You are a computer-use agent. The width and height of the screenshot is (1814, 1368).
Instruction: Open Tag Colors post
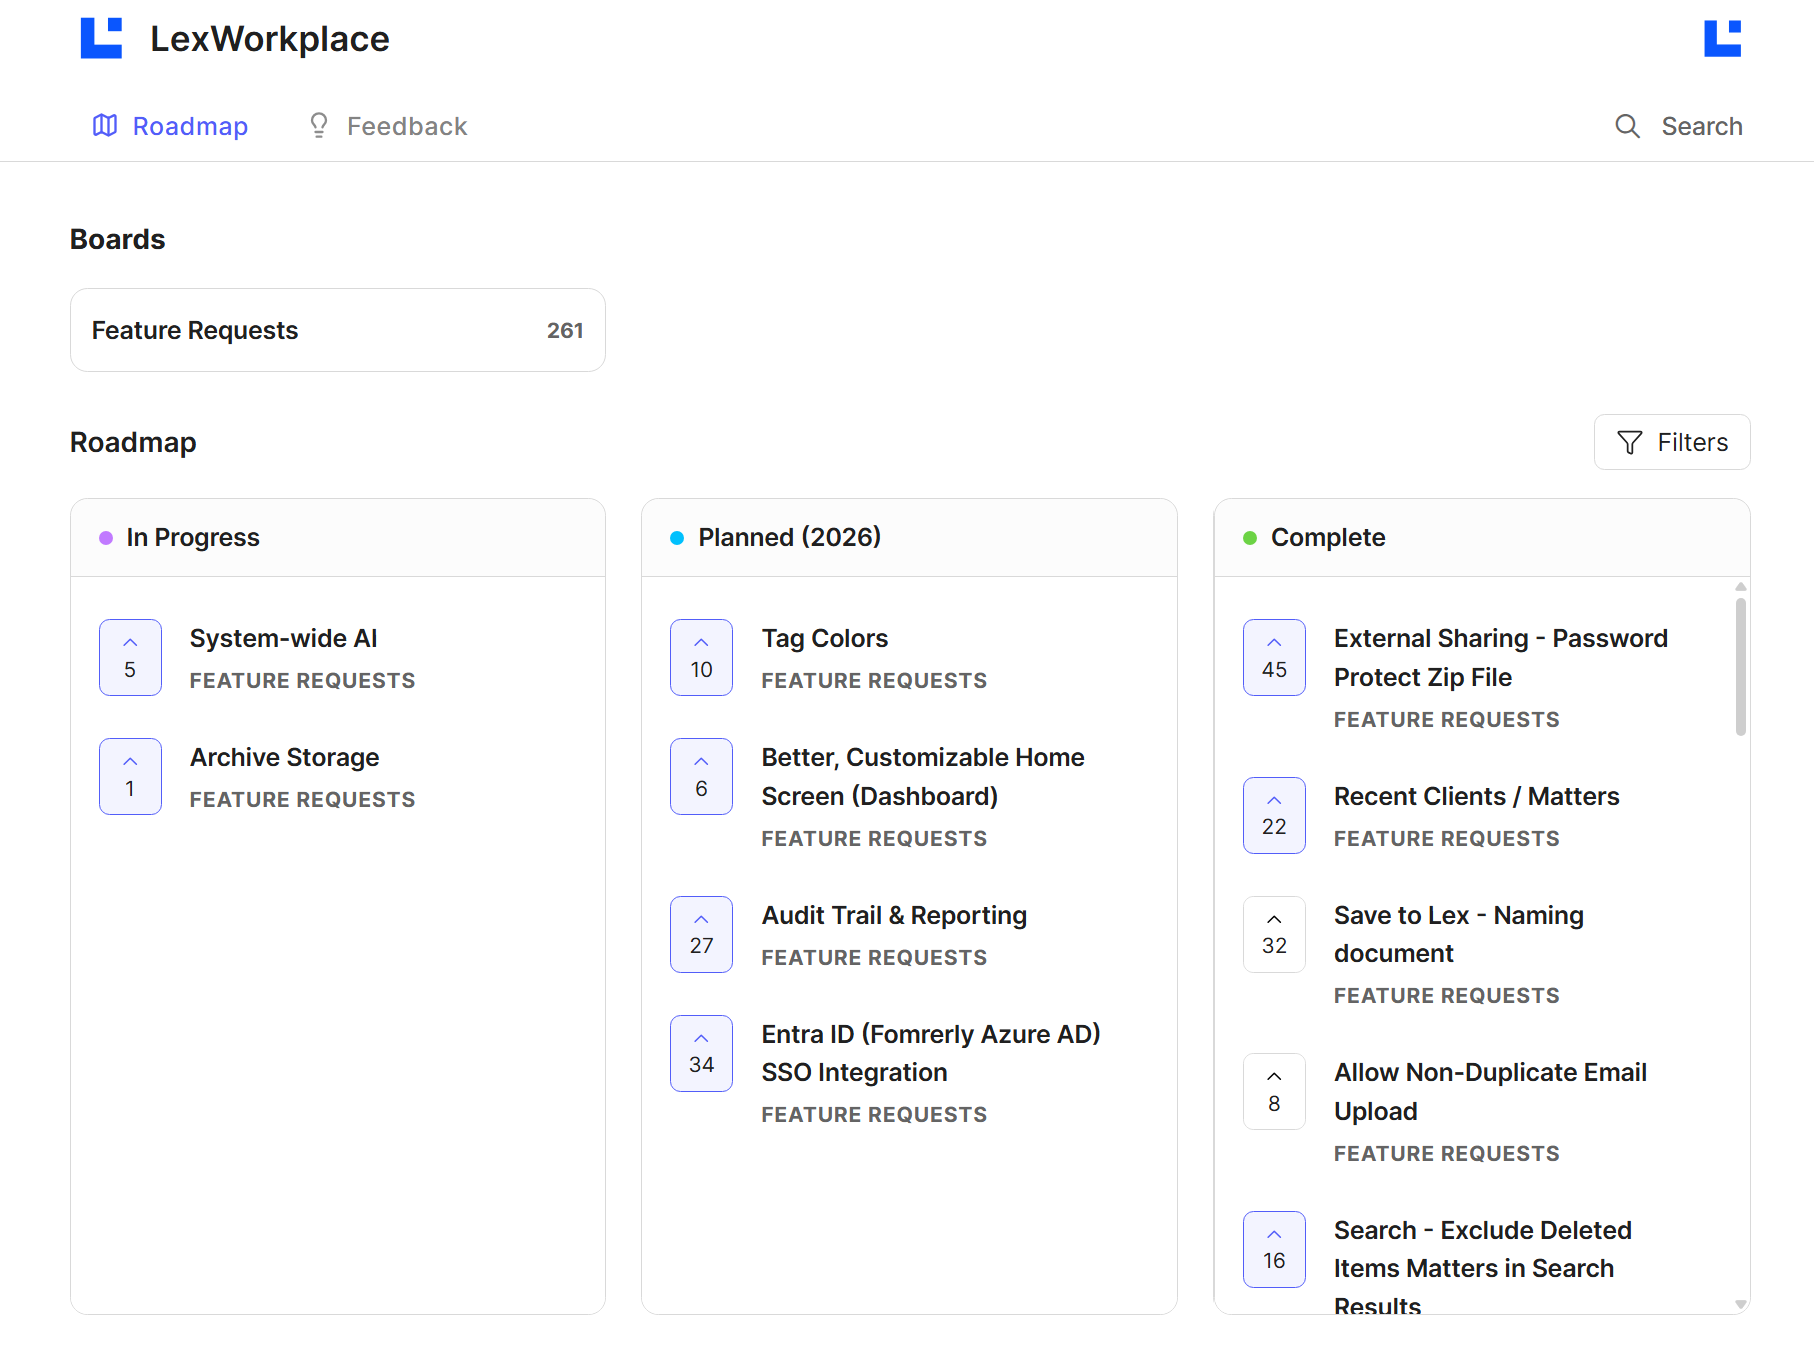click(825, 638)
